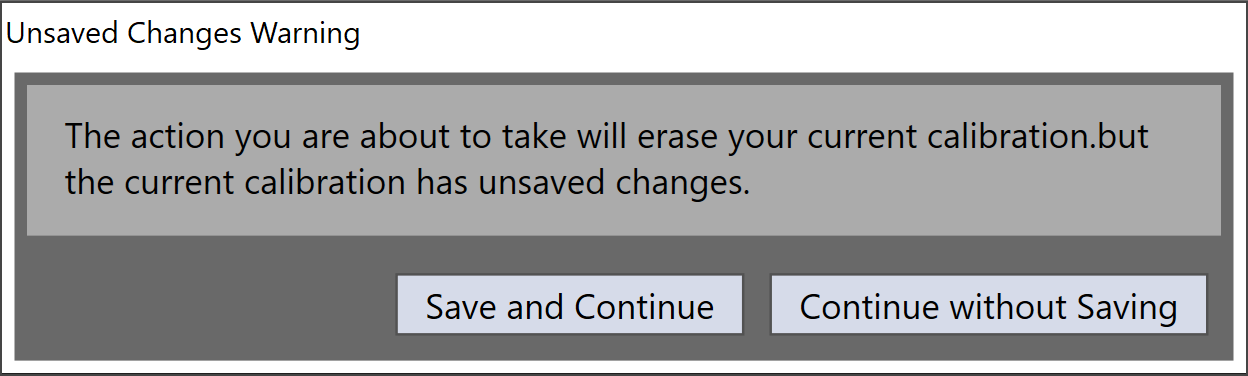
Task: Select the Unsaved Changes Warning title text
Action: pyautogui.click(x=183, y=33)
